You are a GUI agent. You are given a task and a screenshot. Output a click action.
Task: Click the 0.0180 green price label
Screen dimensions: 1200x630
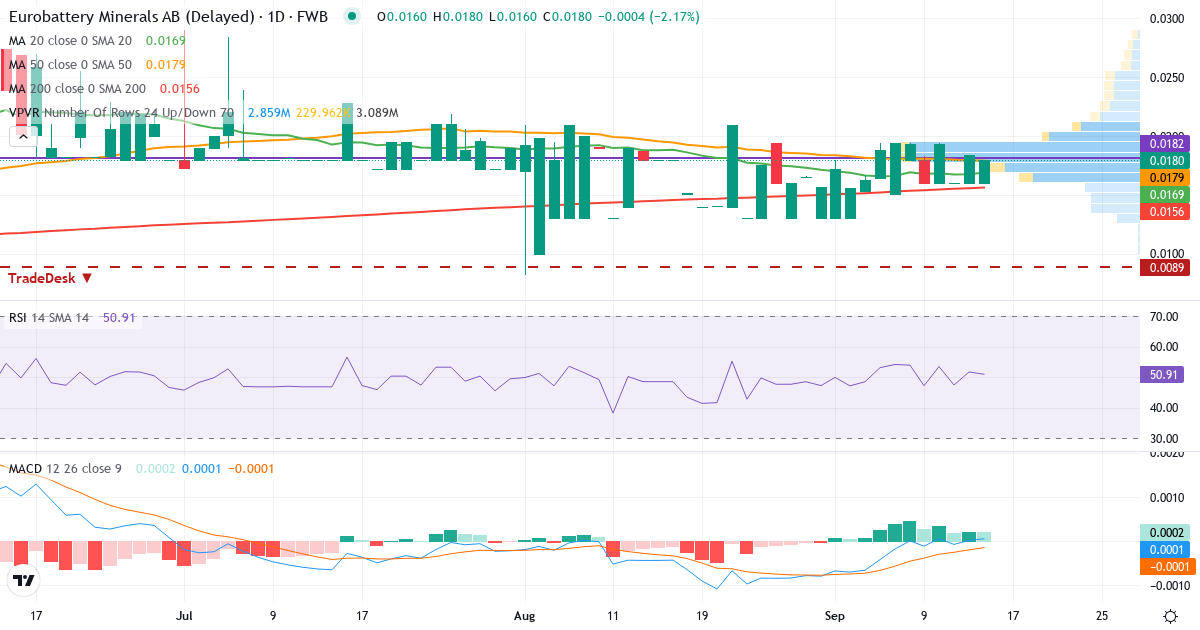pyautogui.click(x=1166, y=160)
